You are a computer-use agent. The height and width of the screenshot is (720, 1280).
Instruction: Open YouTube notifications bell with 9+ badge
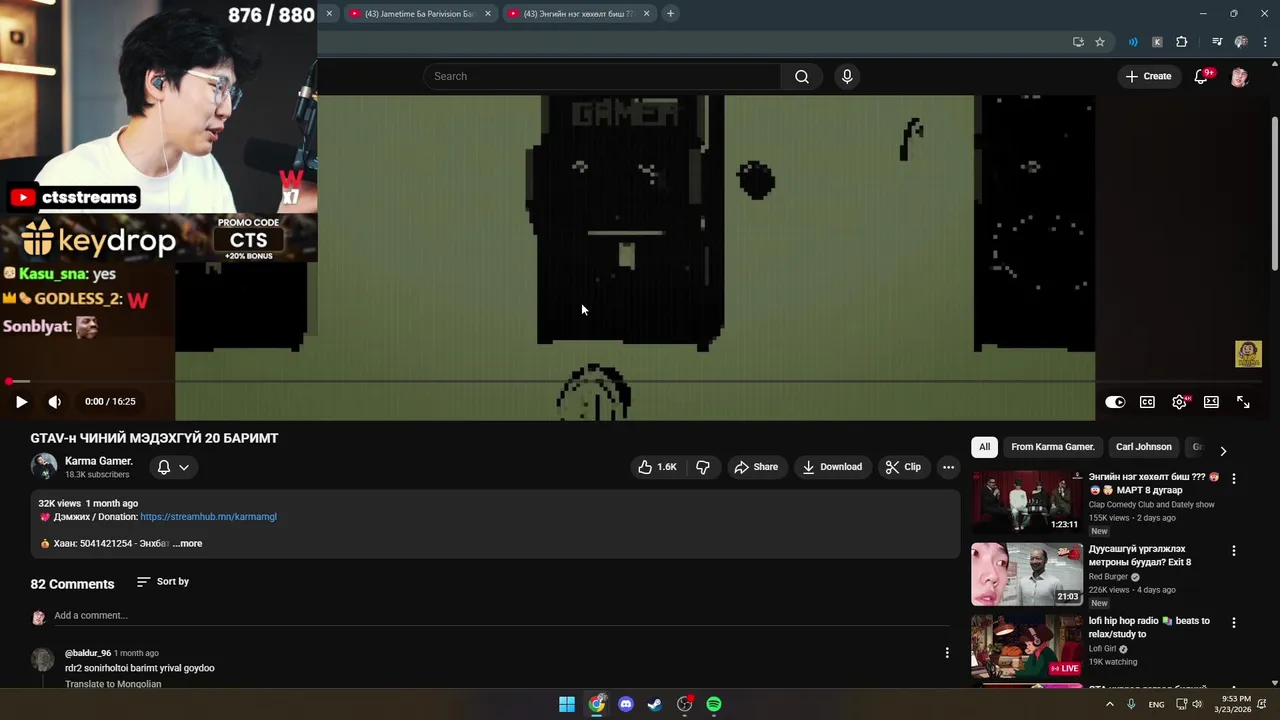[1202, 76]
